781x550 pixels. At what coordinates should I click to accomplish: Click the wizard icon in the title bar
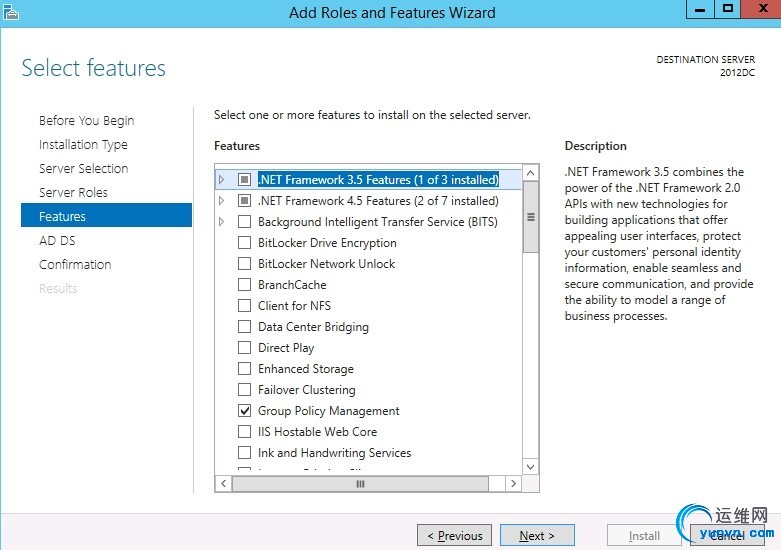point(11,12)
